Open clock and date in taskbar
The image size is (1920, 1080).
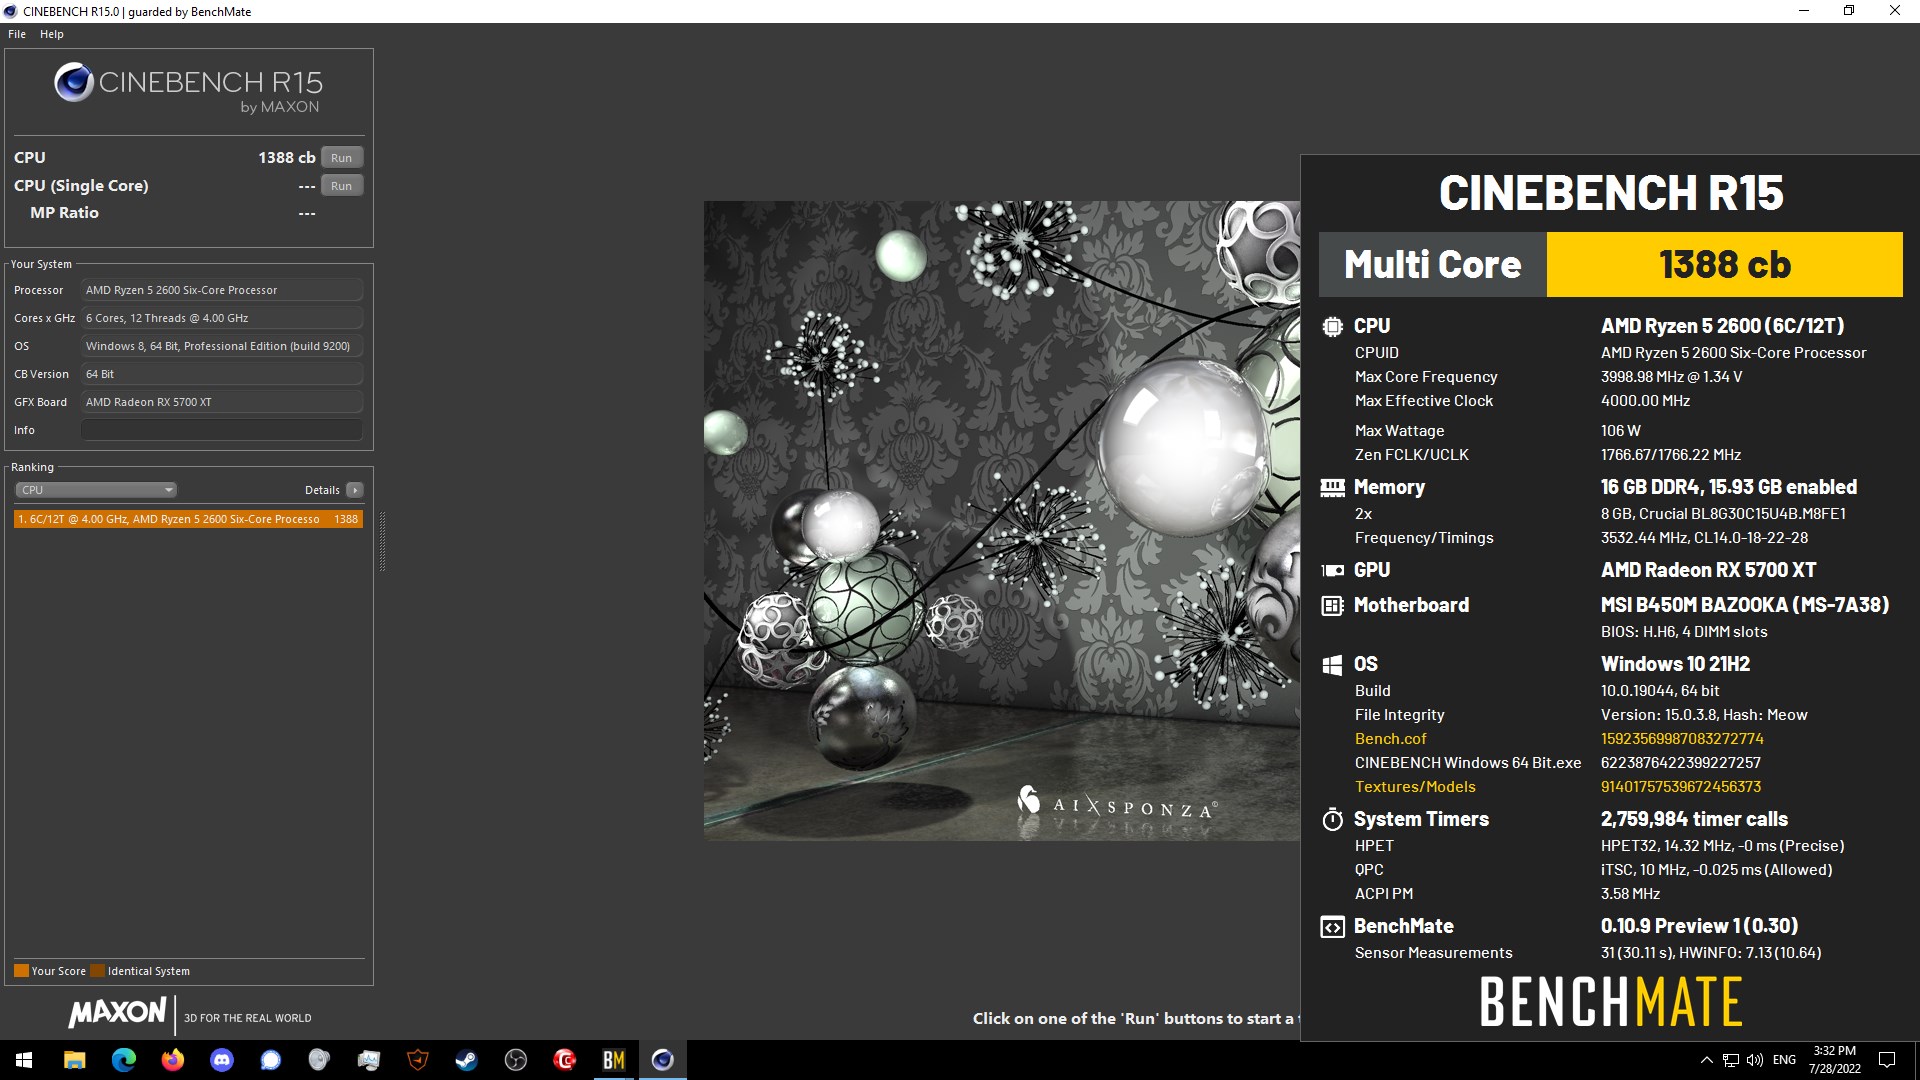click(x=1834, y=1060)
